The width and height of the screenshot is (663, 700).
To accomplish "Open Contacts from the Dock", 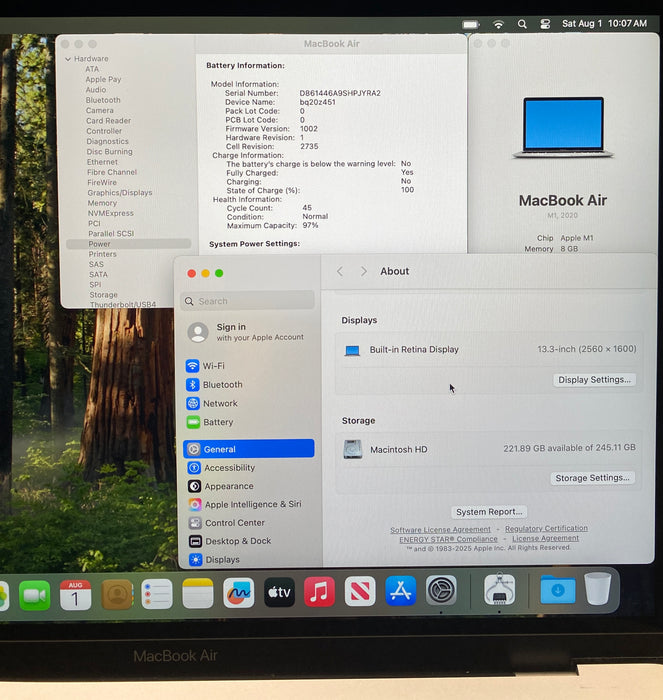I will coord(117,594).
